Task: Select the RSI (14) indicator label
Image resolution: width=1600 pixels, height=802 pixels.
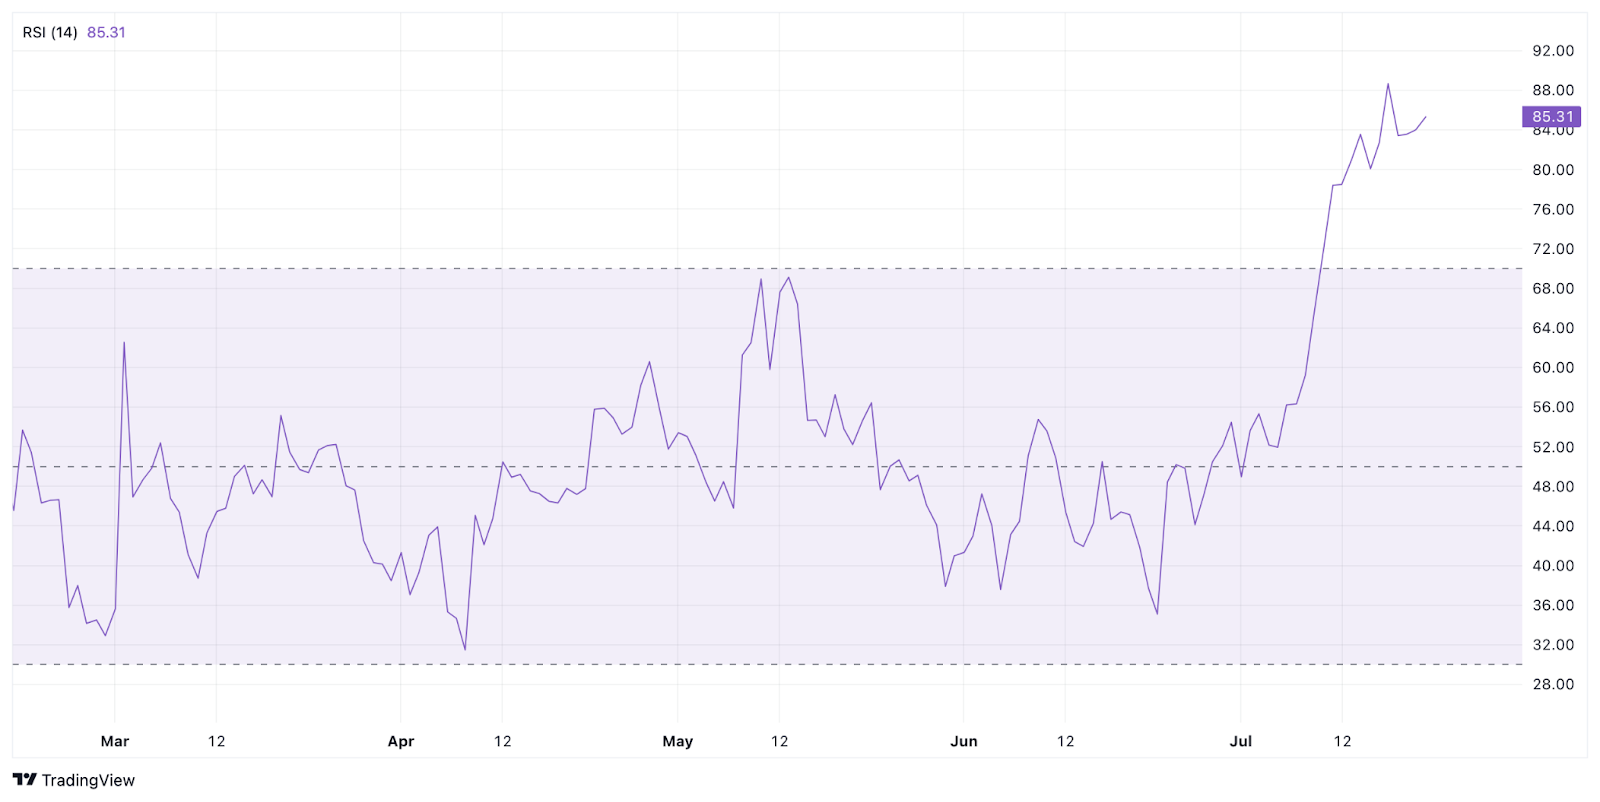Action: [50, 32]
